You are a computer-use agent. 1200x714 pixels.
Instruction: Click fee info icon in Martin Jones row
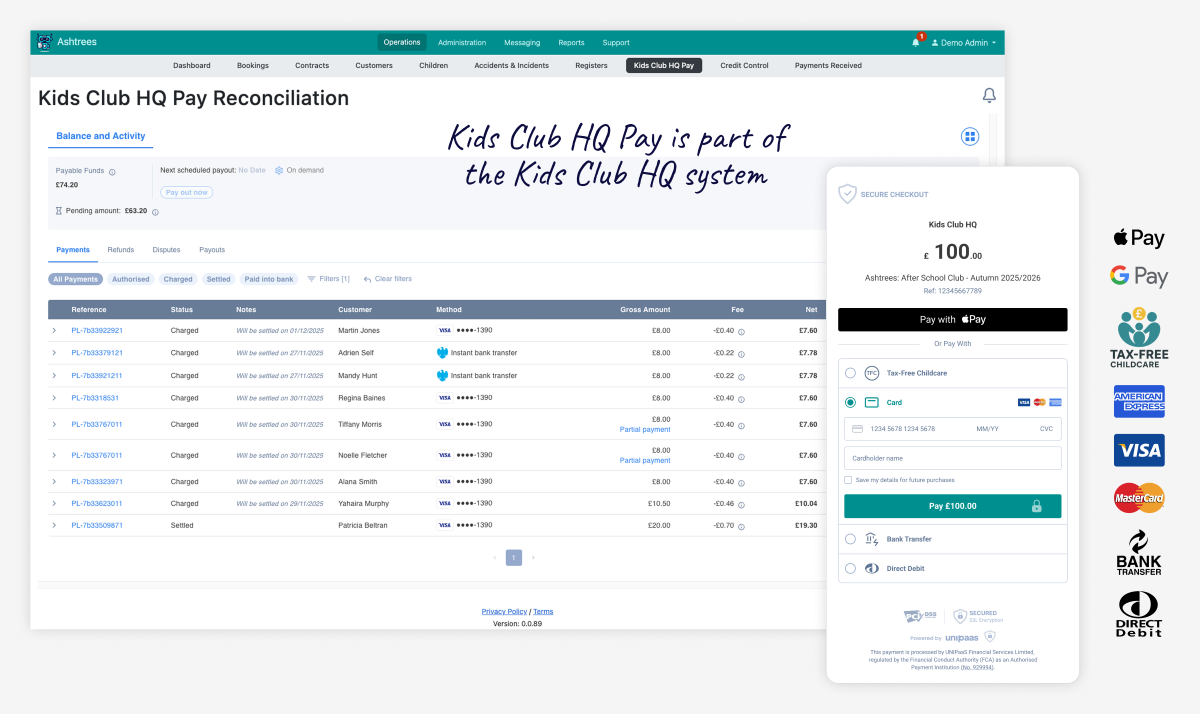pyautogui.click(x=741, y=331)
